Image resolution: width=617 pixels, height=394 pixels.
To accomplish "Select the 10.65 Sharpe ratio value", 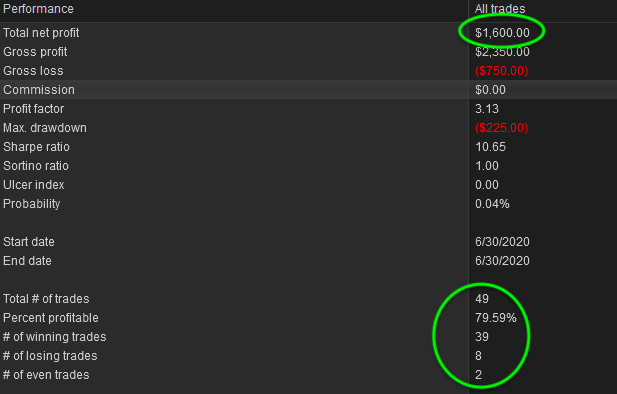I will click(490, 147).
